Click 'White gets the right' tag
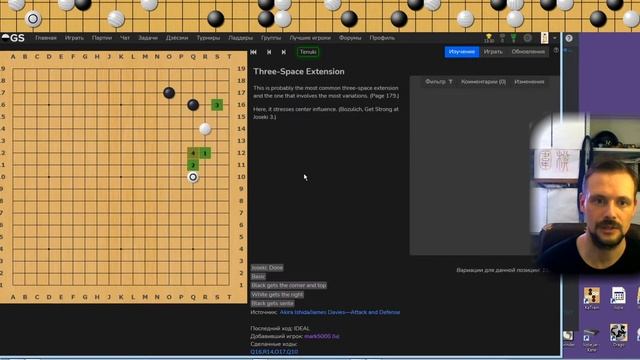Screen dimensions: 640x360 277,295
